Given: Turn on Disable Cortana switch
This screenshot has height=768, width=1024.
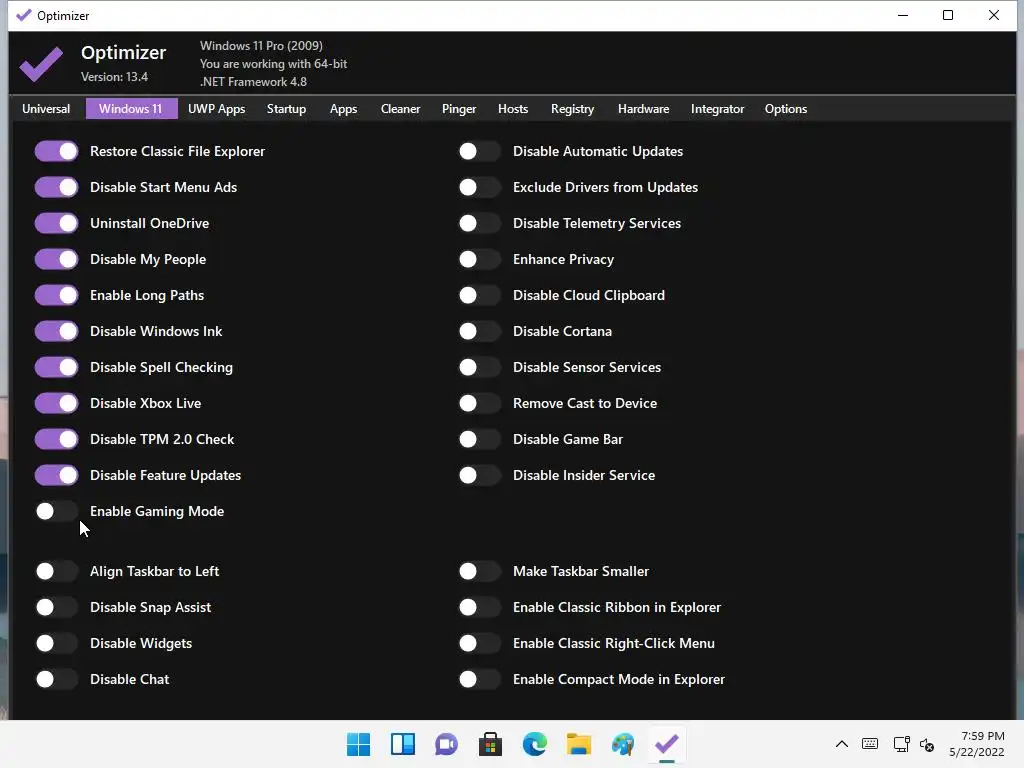Looking at the screenshot, I should point(479,331).
